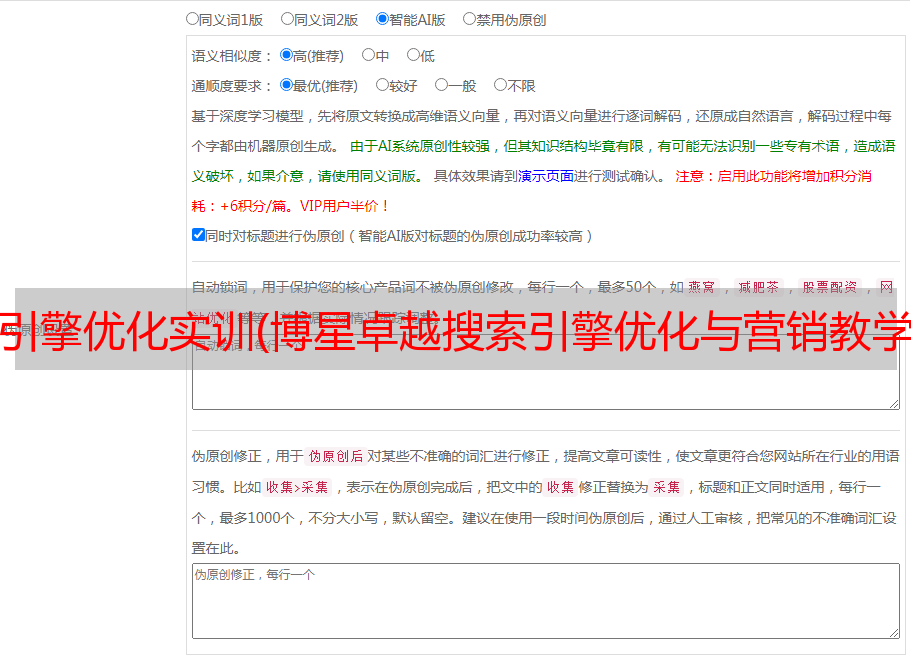Set 通顺度要求 to 最优(推荐)
Screen dimensions: 911x658
coord(286,85)
